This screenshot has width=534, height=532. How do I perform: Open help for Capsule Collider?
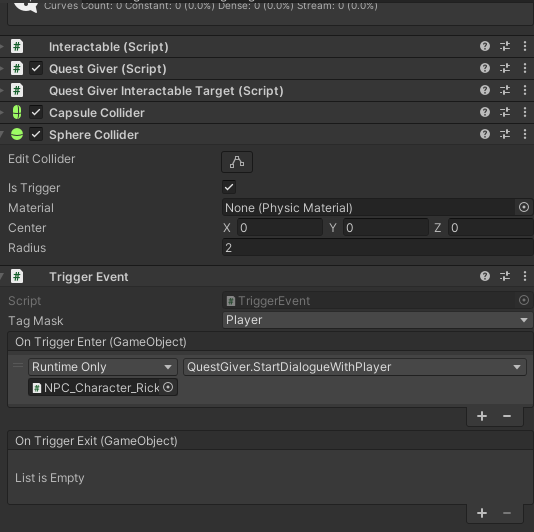[x=485, y=112]
